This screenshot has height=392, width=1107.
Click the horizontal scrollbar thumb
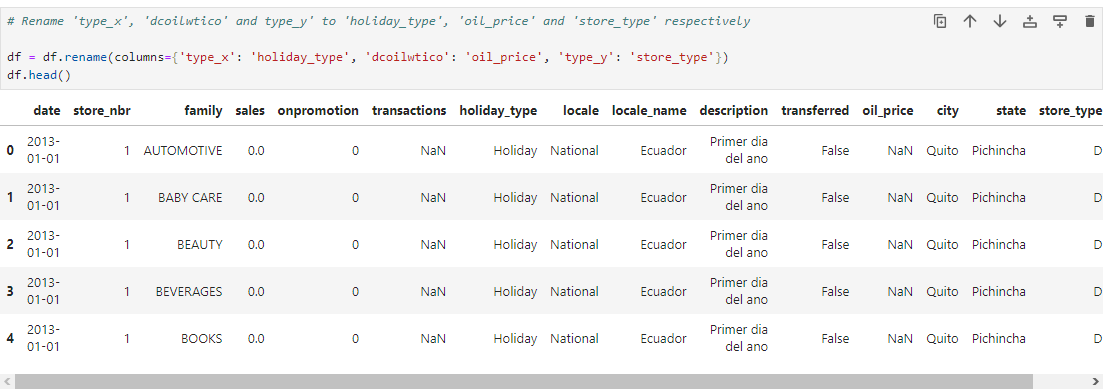[x=523, y=382]
